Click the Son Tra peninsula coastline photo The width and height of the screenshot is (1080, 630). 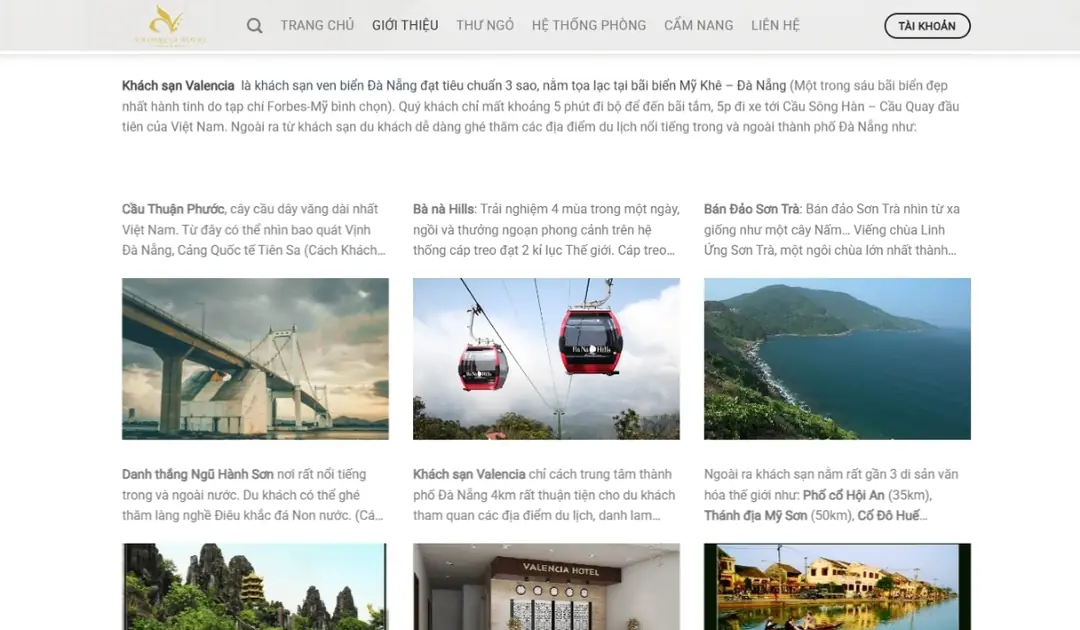[x=836, y=358]
